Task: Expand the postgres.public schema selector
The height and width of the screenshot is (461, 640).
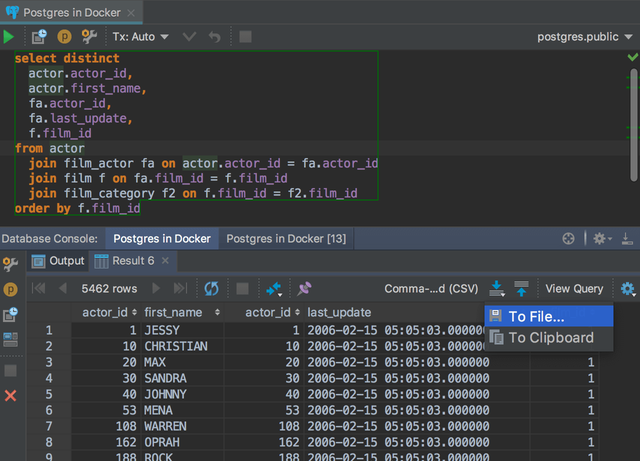Action: click(x=584, y=37)
